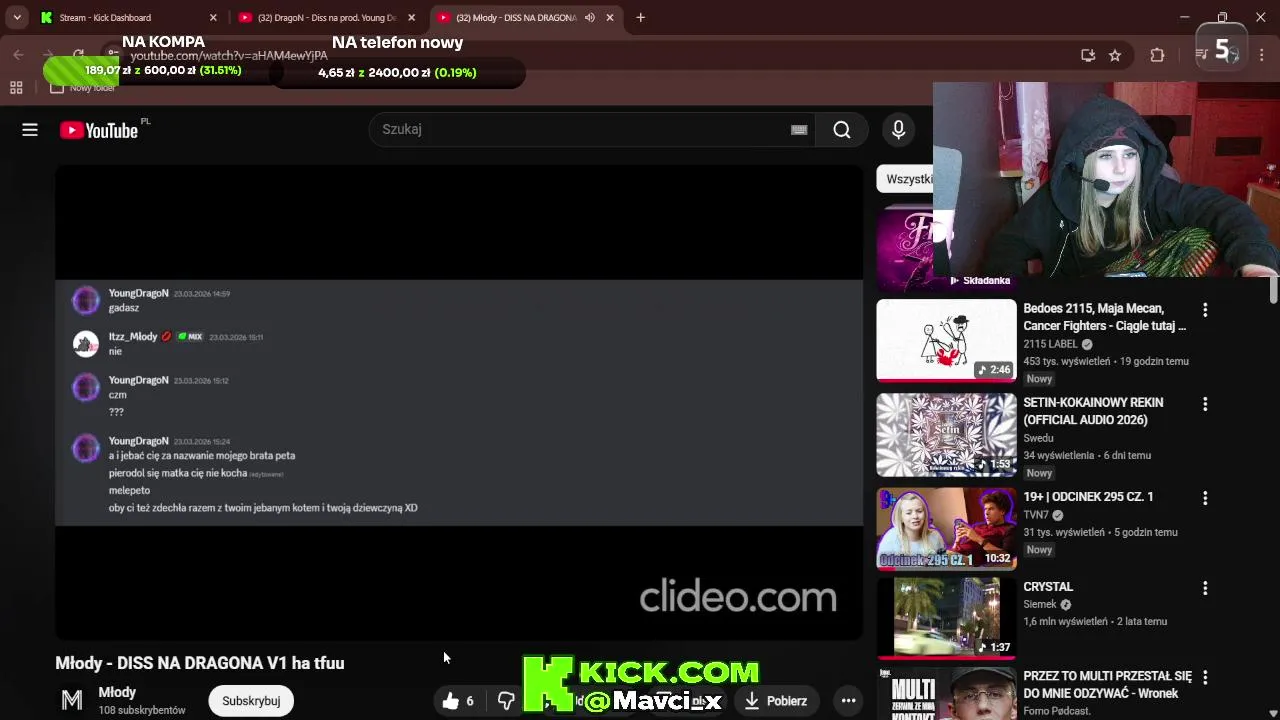This screenshot has height=720, width=1280.
Task: Click video title Młody - DISS NA DRAGONA V1
Action: click(200, 663)
